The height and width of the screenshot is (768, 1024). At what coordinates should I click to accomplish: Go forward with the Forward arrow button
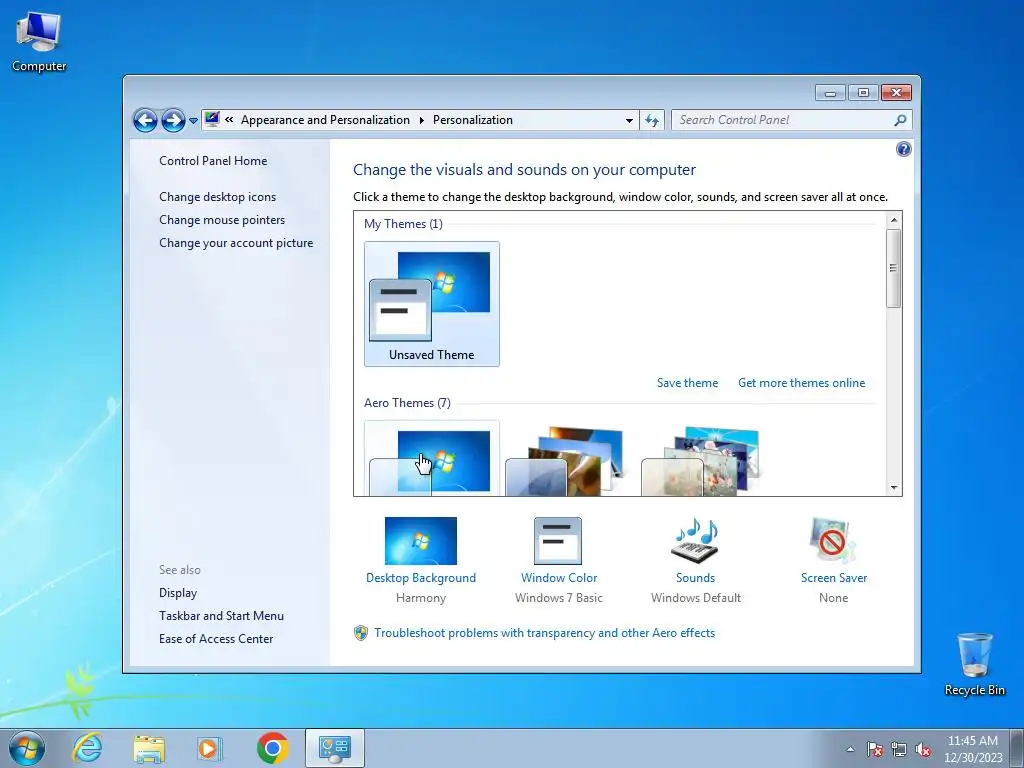coord(173,120)
